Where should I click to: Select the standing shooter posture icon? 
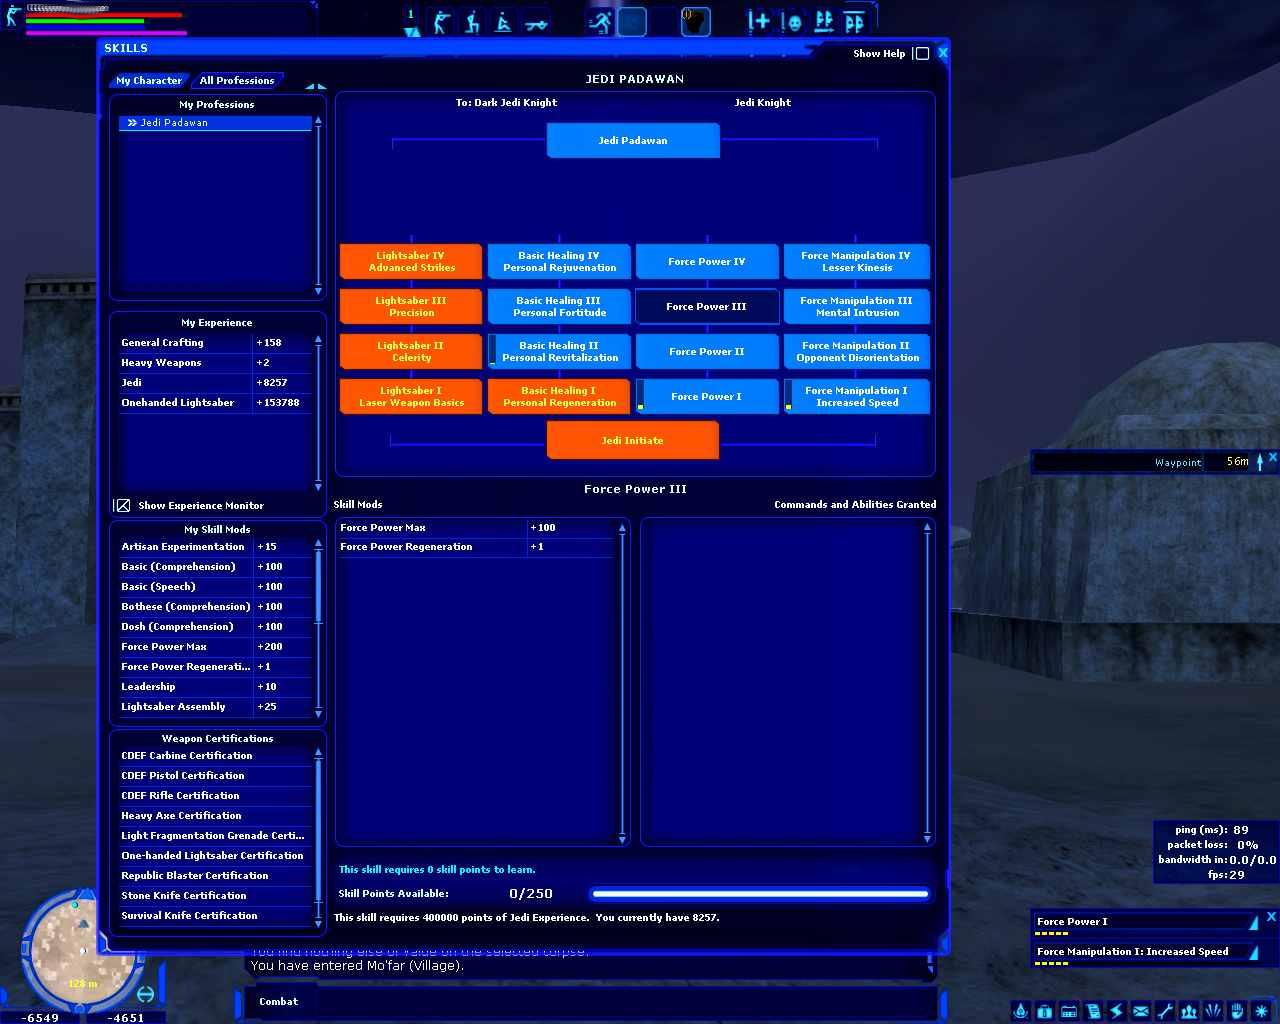[440, 22]
